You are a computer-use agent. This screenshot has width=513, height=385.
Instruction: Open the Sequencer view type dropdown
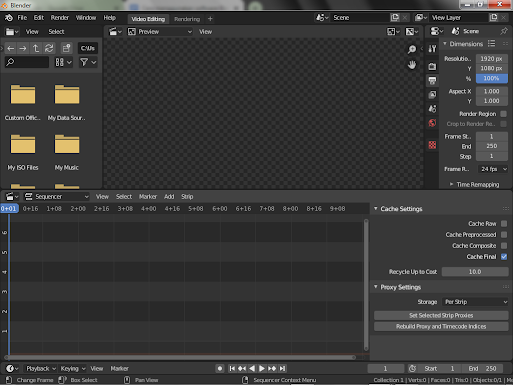pyautogui.click(x=57, y=197)
